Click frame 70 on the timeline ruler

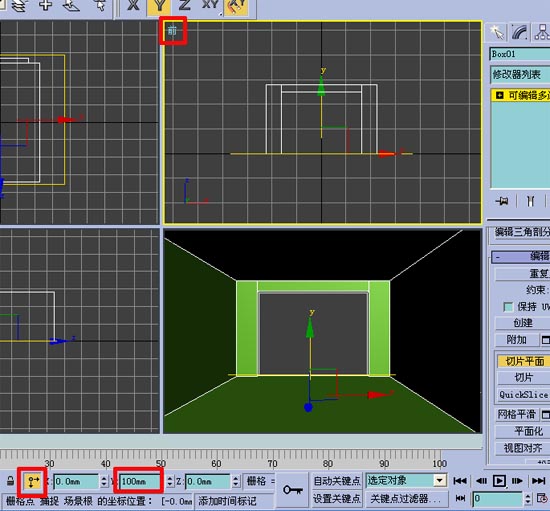pyautogui.click(x=272, y=464)
